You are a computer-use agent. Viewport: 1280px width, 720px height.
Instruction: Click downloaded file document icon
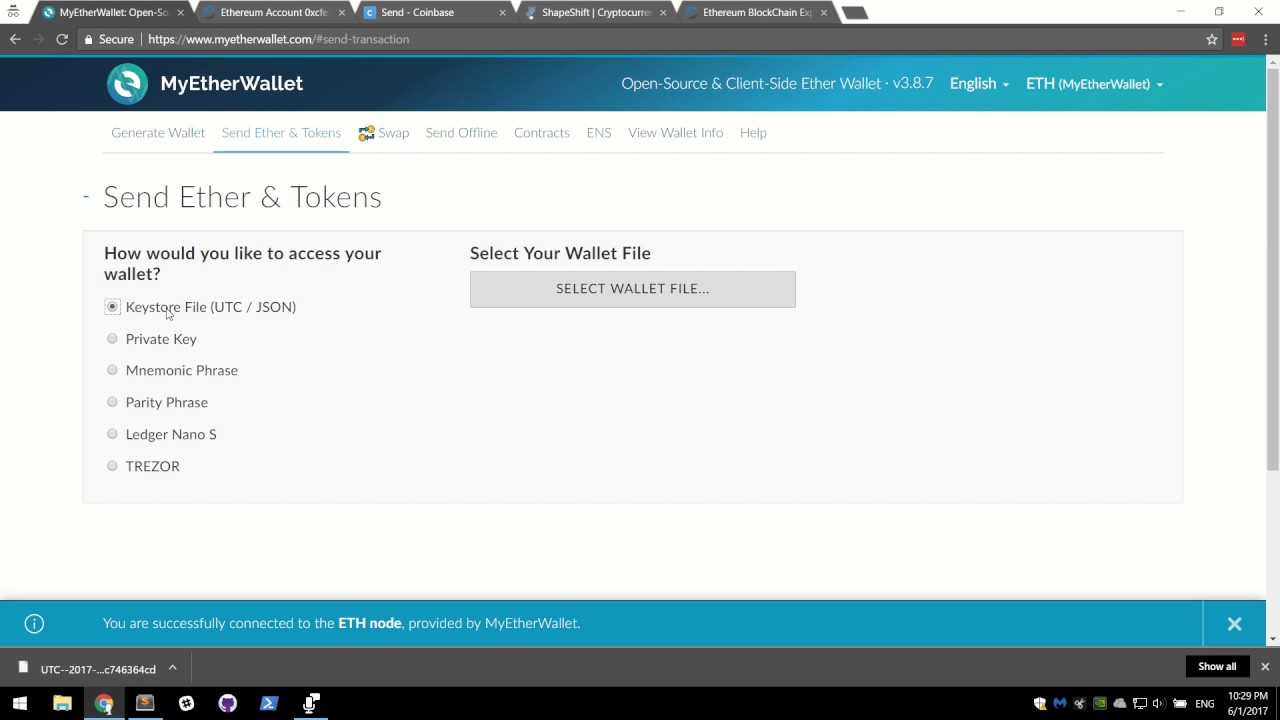[23, 668]
